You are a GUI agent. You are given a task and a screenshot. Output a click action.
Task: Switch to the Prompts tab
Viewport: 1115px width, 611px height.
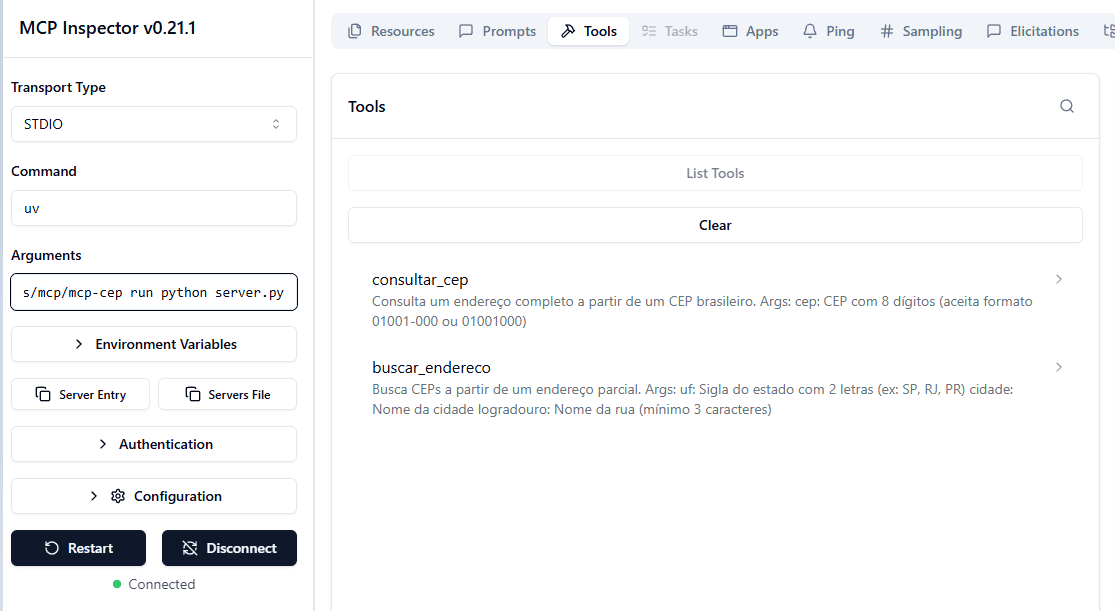point(497,31)
